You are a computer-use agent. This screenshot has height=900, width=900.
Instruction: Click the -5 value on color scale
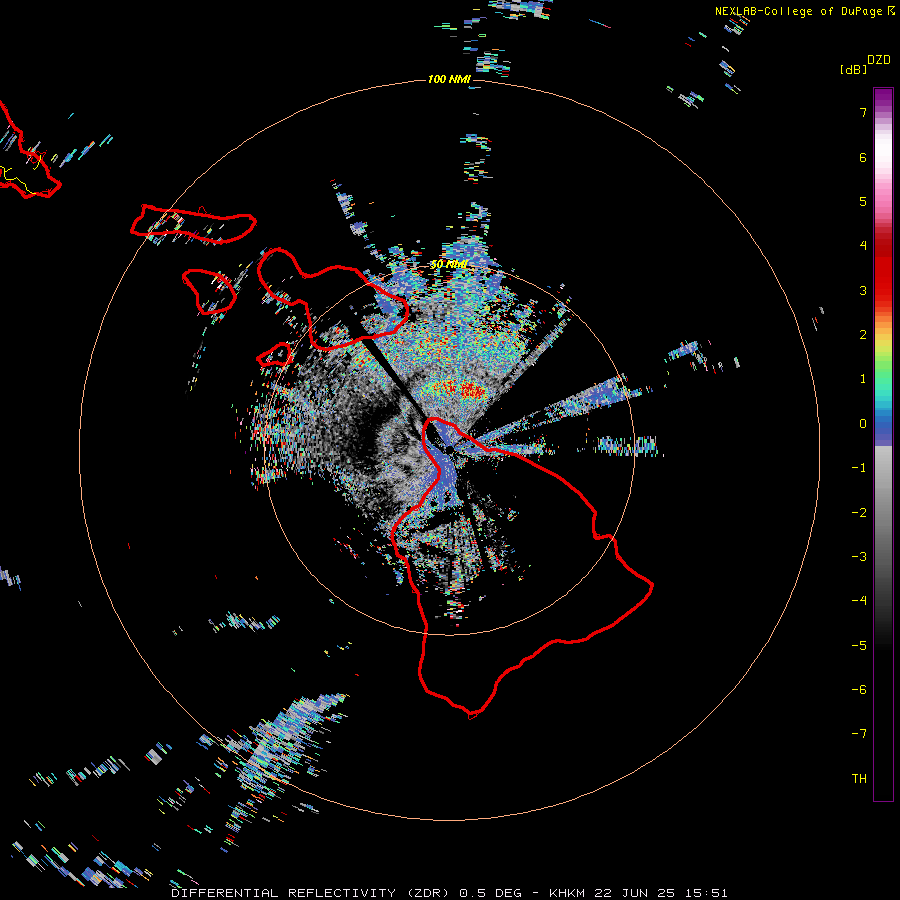tap(859, 646)
